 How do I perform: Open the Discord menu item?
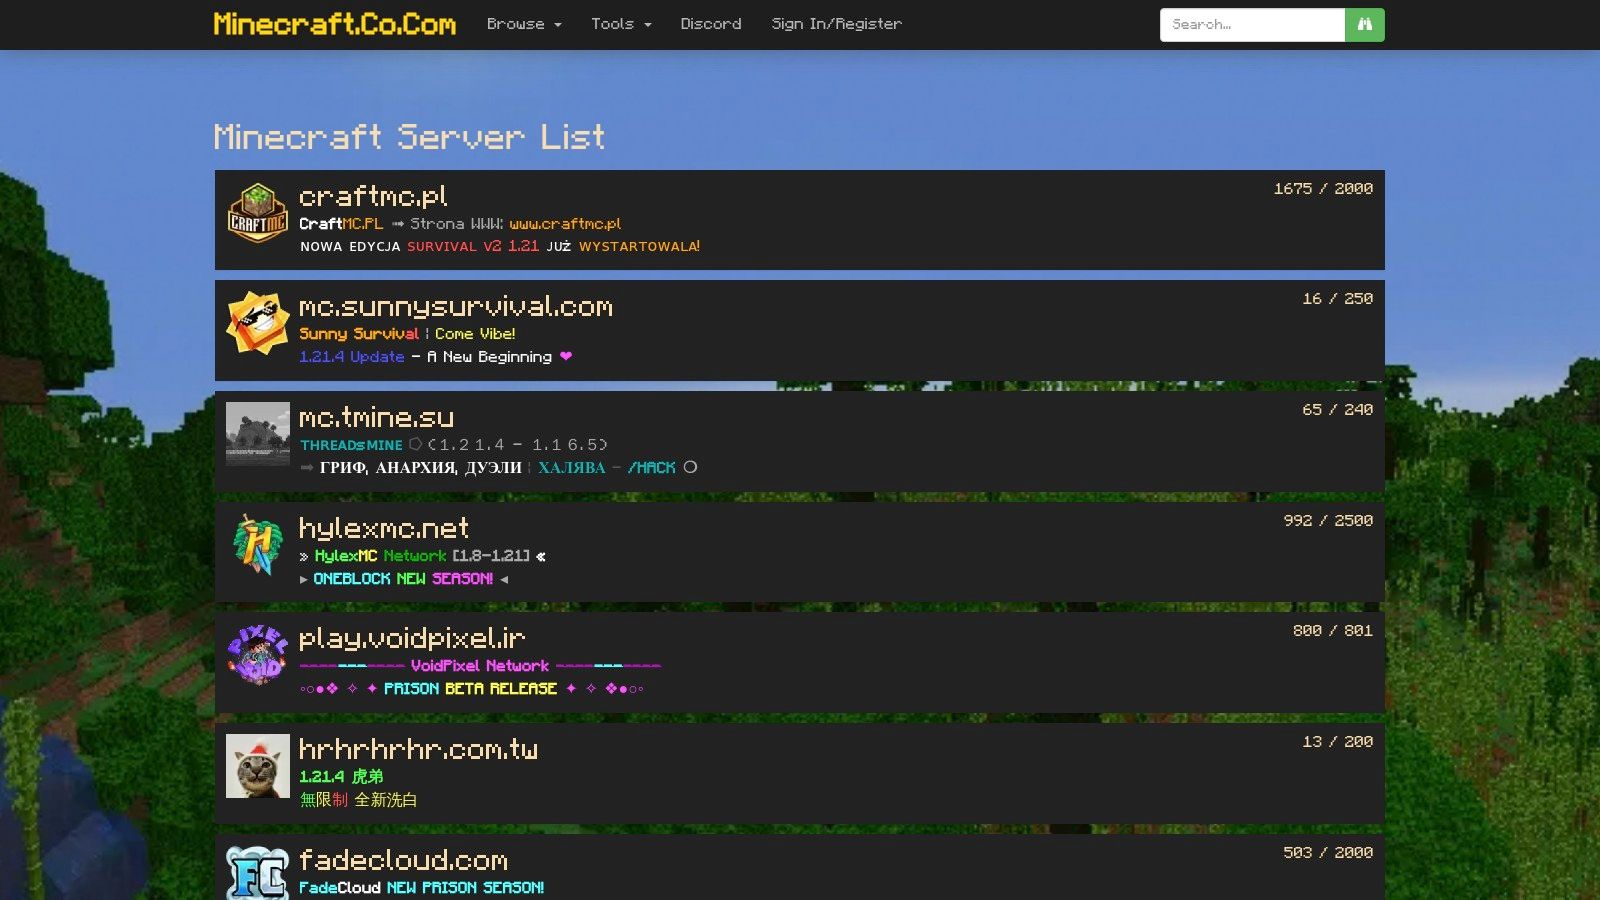point(711,24)
